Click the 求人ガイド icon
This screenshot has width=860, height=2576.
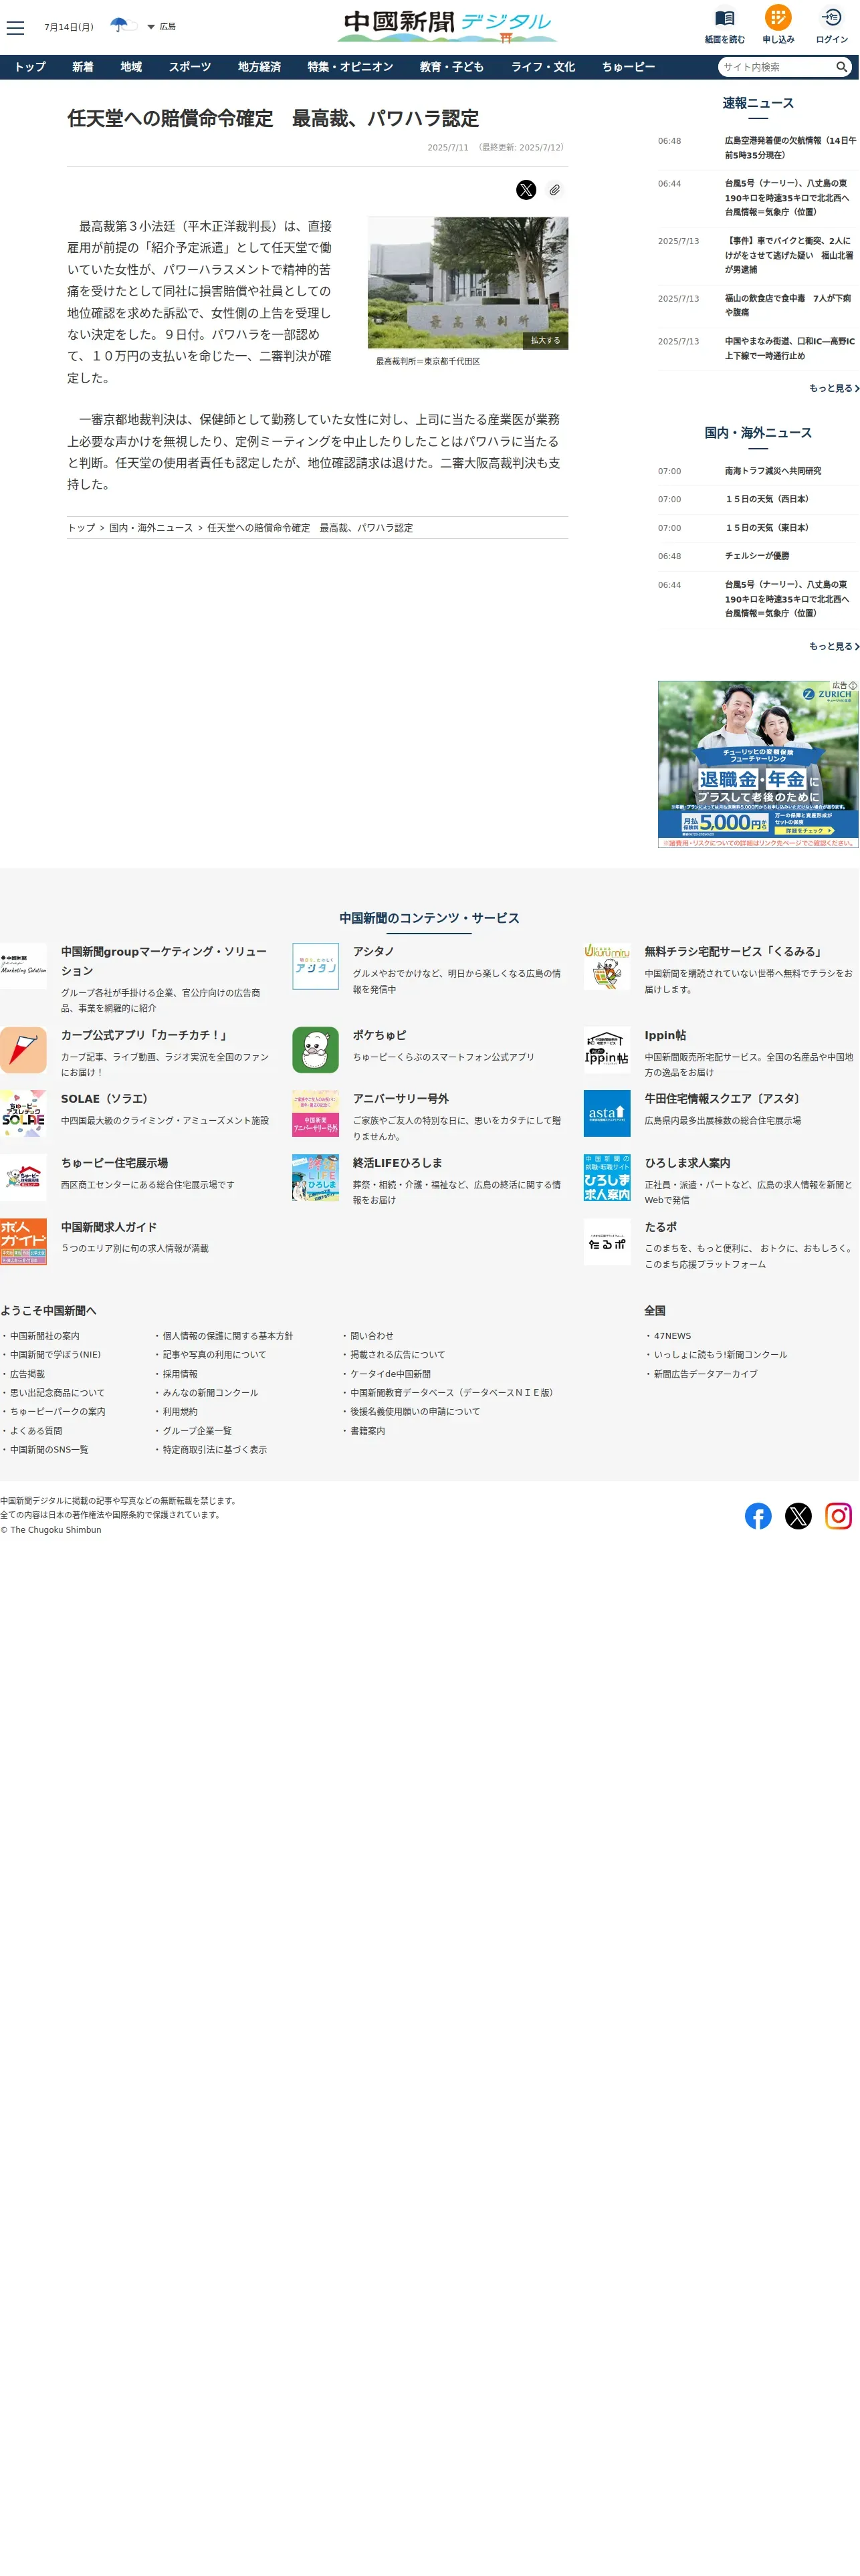tap(23, 1242)
